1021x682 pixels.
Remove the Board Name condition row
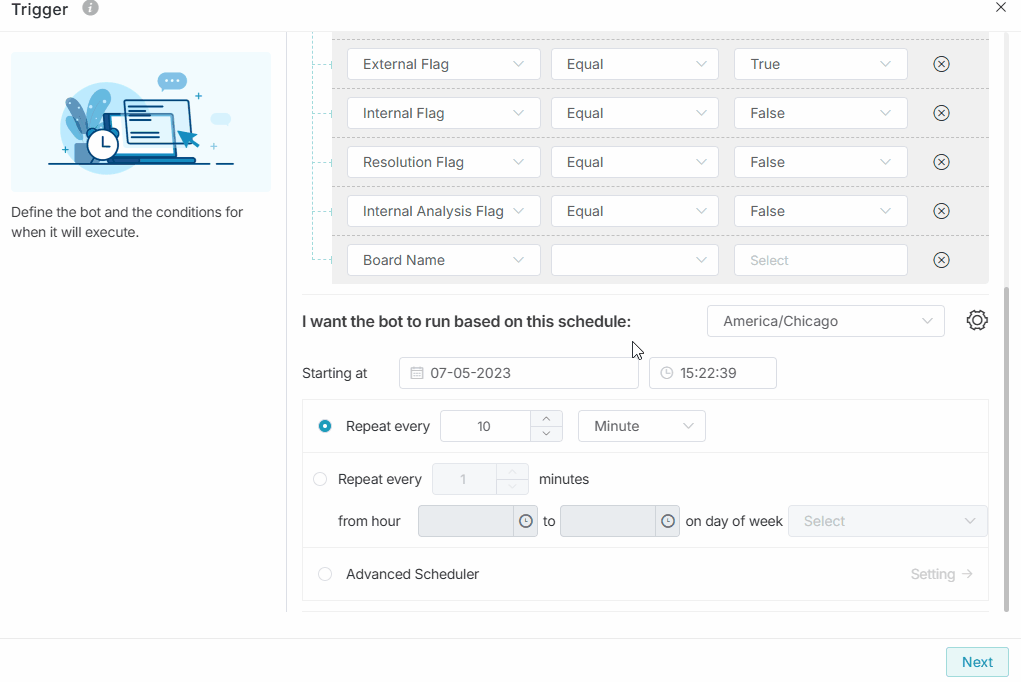pos(941,260)
